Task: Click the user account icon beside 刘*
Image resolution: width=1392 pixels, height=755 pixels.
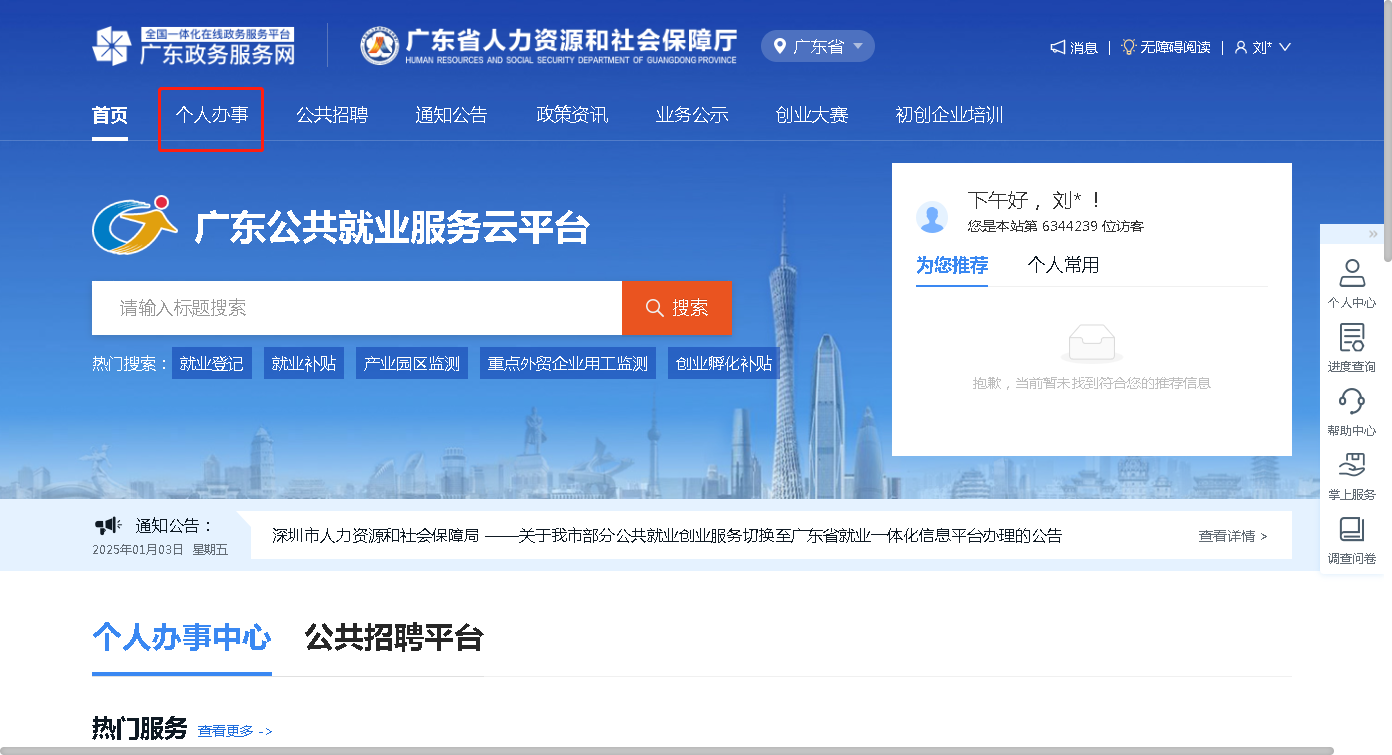Action: point(1241,47)
